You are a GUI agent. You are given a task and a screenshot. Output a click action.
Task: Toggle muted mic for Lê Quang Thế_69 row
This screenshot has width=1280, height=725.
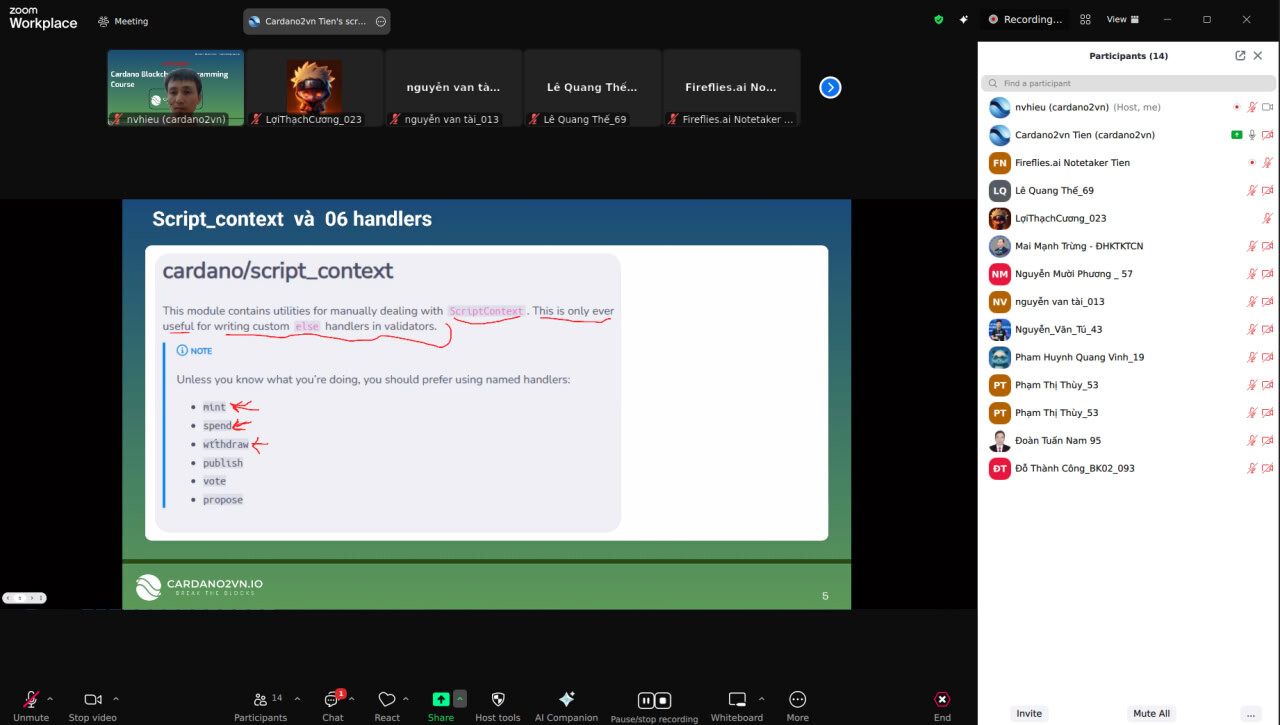click(1251, 190)
